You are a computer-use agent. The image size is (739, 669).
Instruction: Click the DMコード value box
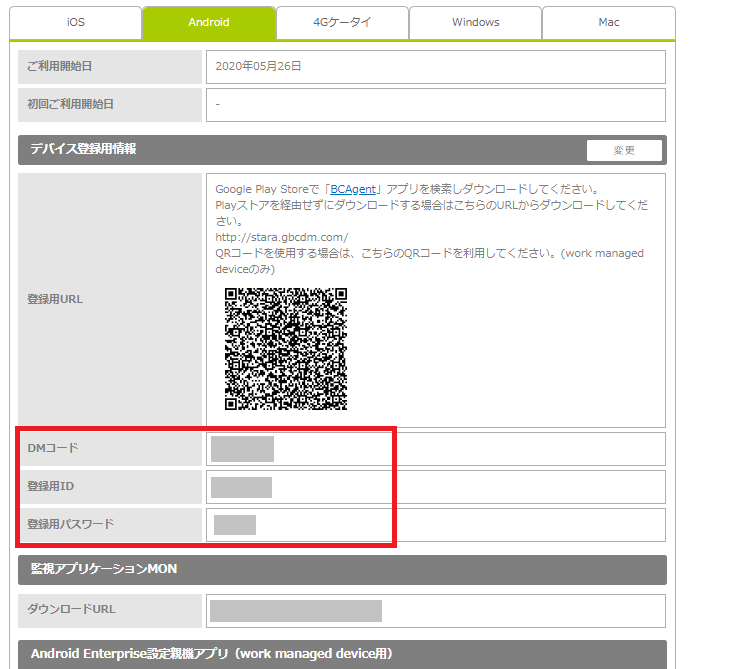coord(435,449)
